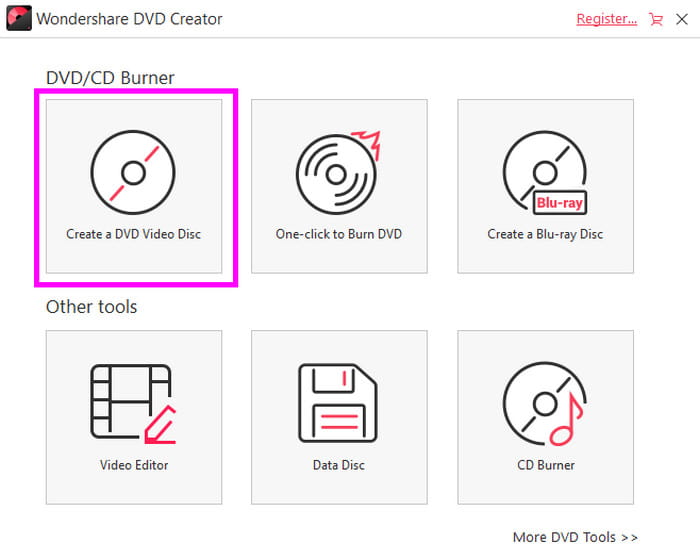Image resolution: width=700 pixels, height=560 pixels.
Task: Click the shopping cart icon
Action: [x=656, y=19]
